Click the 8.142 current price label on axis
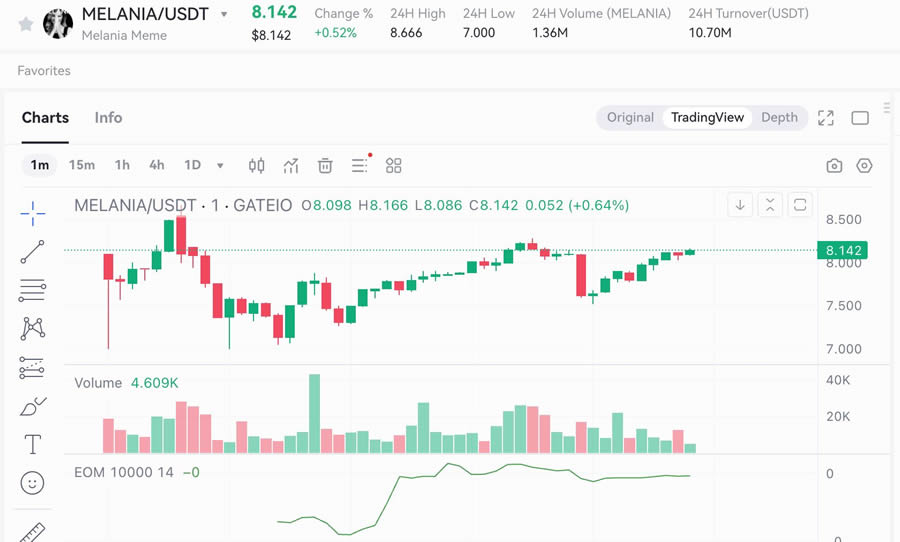Screen dimensions: 900x542 click(x=842, y=251)
